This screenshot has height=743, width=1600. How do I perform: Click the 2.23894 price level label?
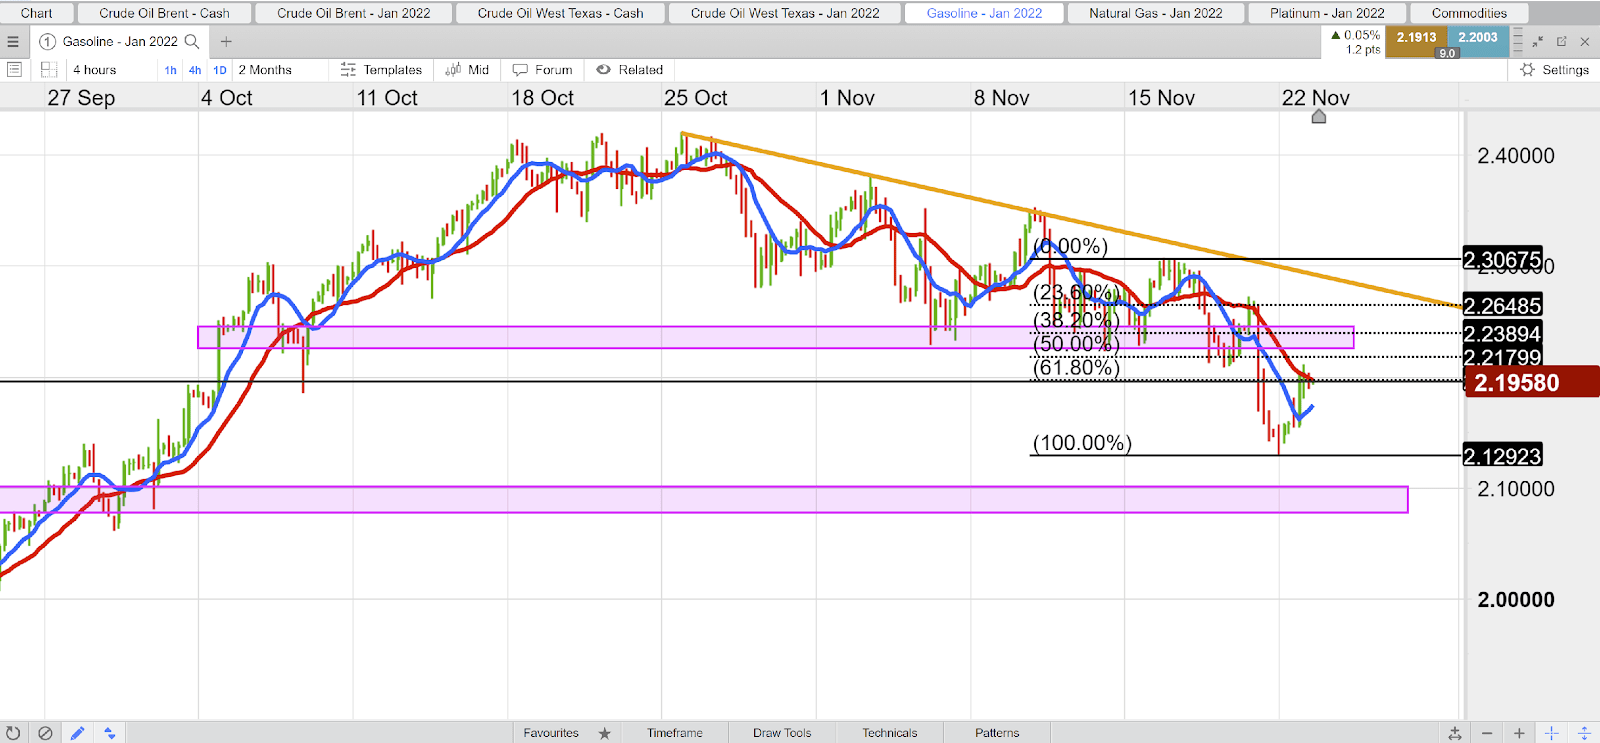coord(1502,334)
